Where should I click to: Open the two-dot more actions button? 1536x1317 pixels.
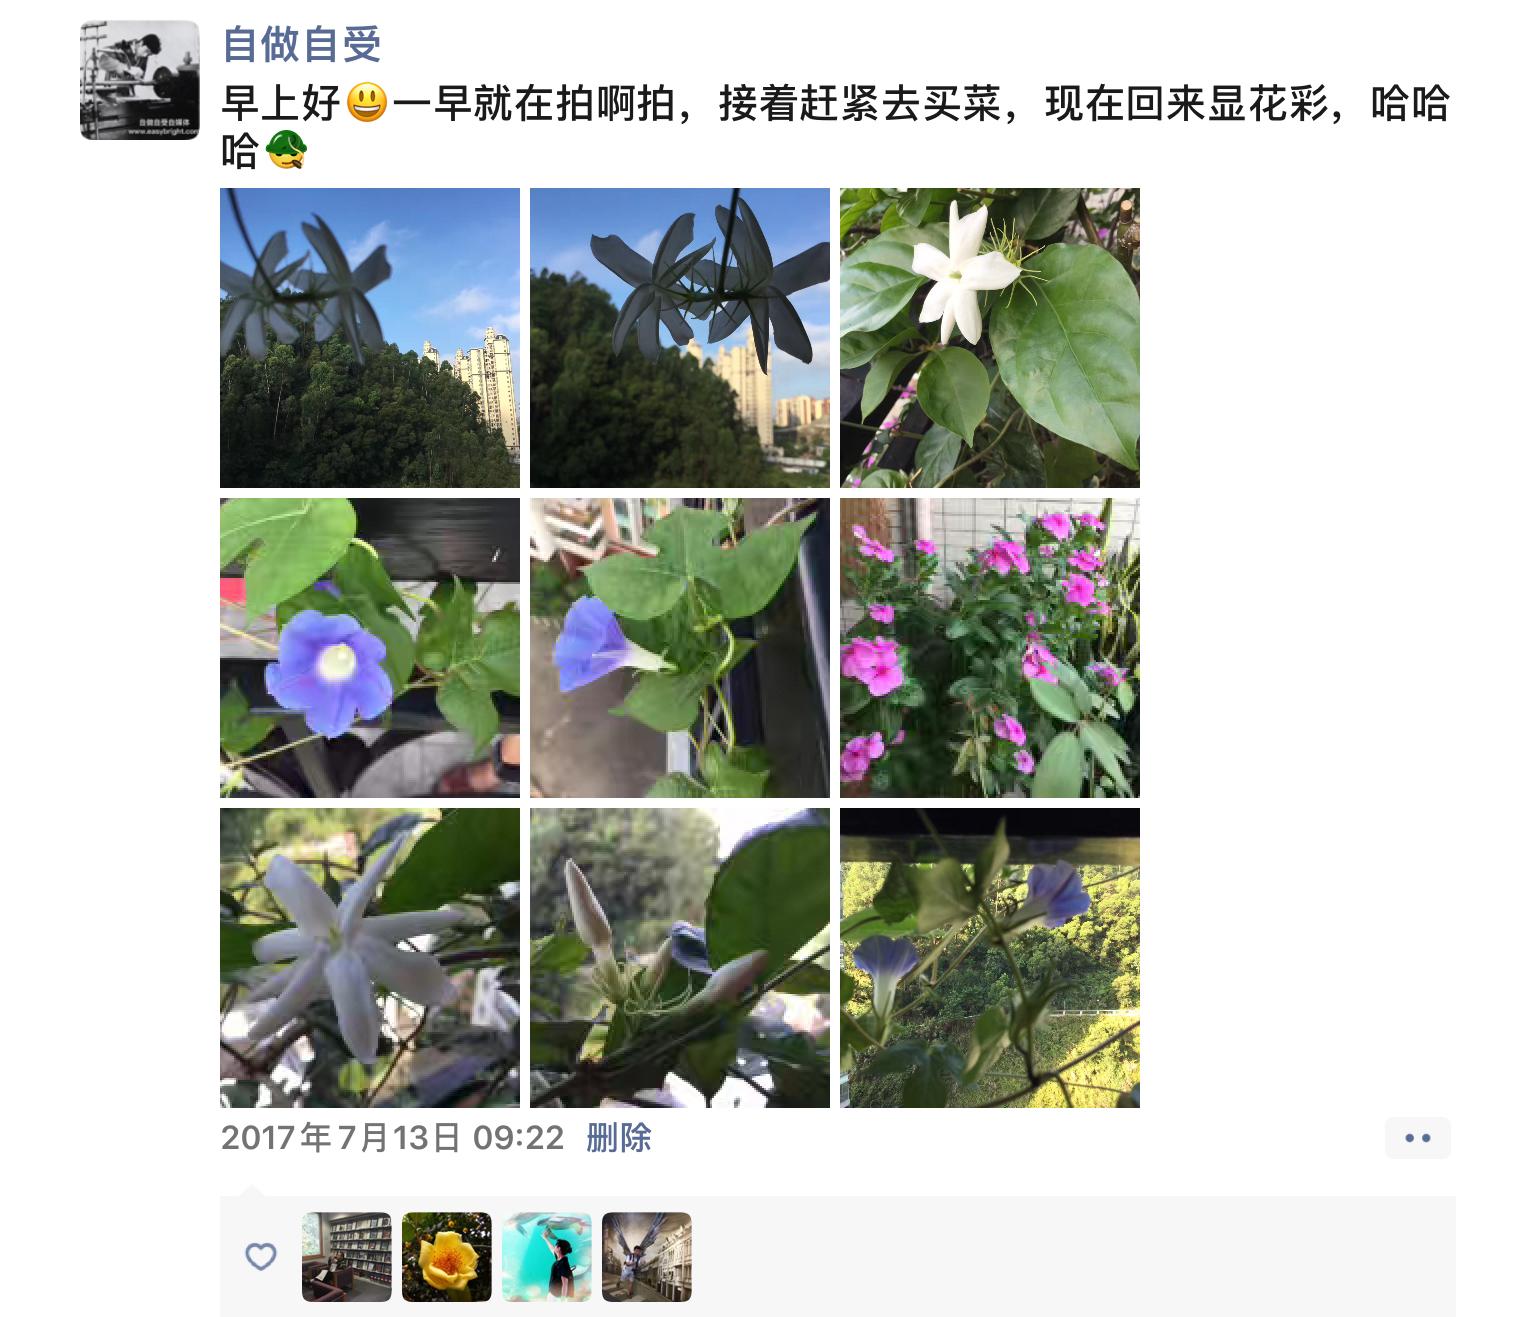[1417, 1138]
